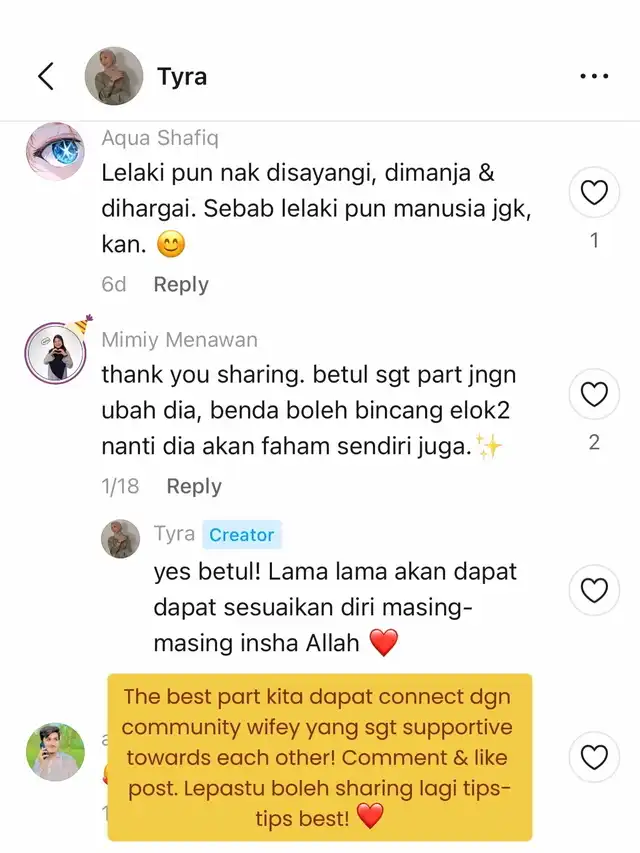Like Aqua Shafiq's comment with the heart
This screenshot has height=853, width=640.
[594, 193]
